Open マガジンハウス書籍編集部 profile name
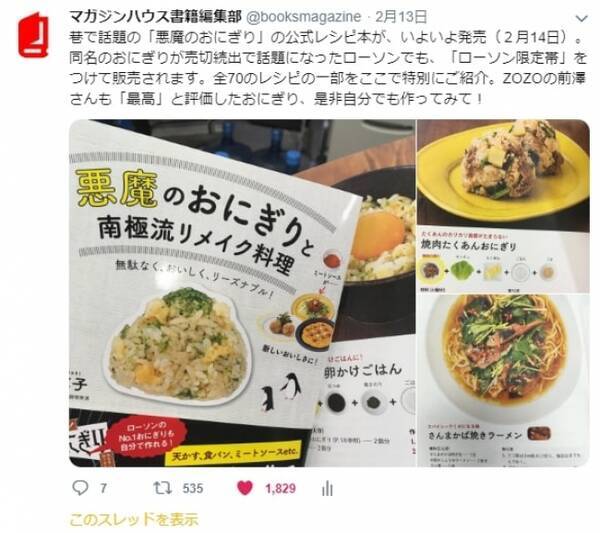The image size is (600, 533). pos(155,16)
